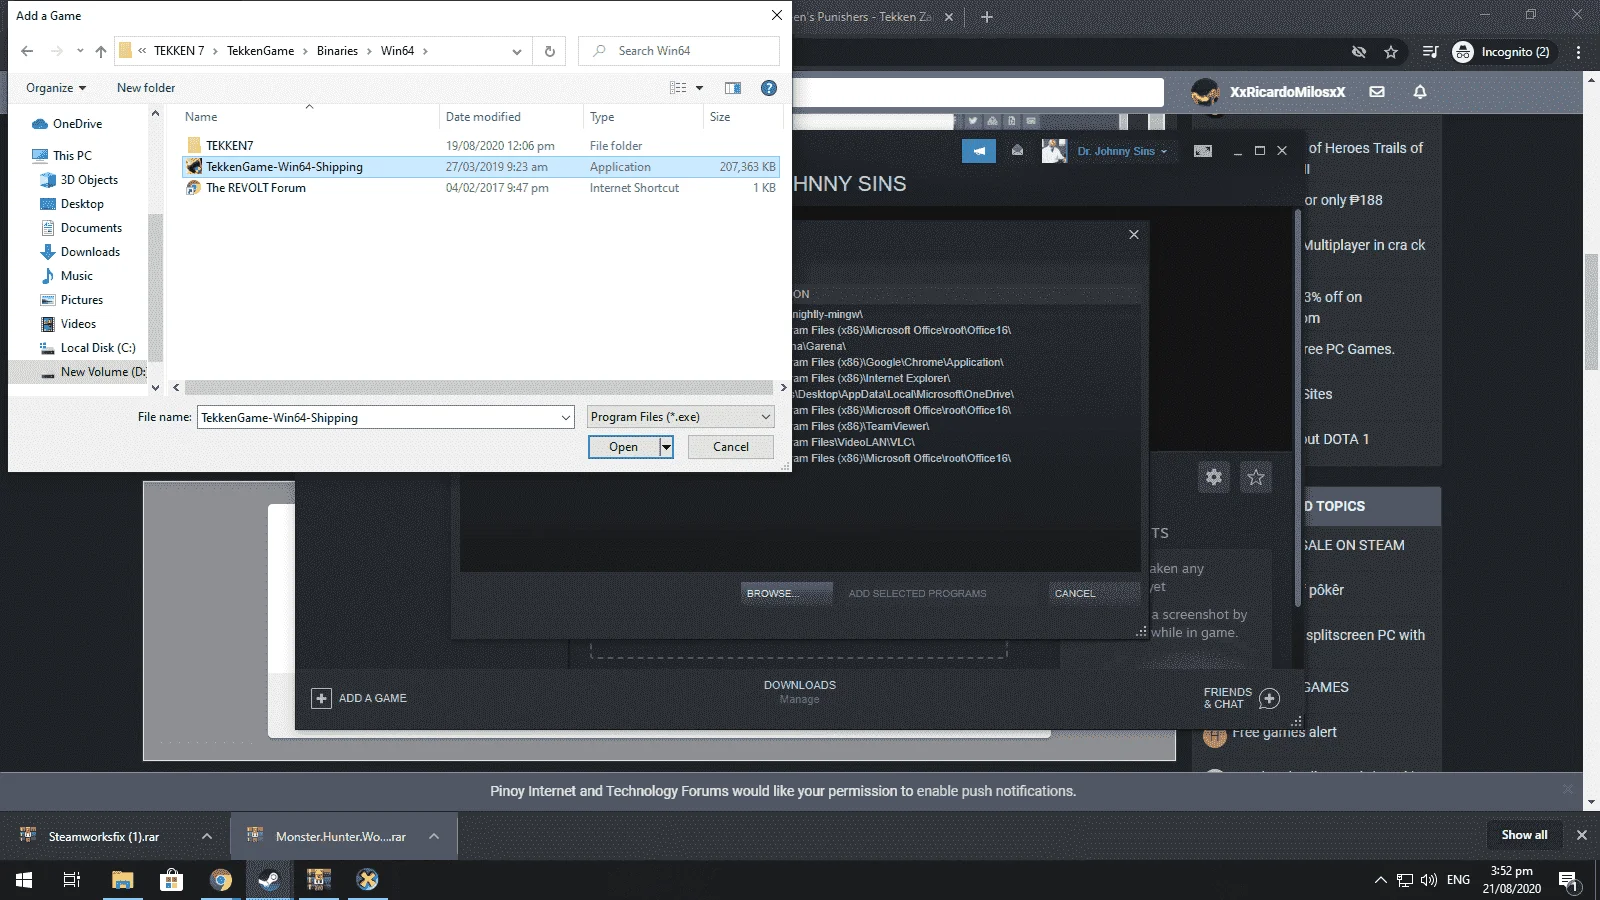
Task: Select The REVOLT Forum shortcut
Action: tap(256, 188)
